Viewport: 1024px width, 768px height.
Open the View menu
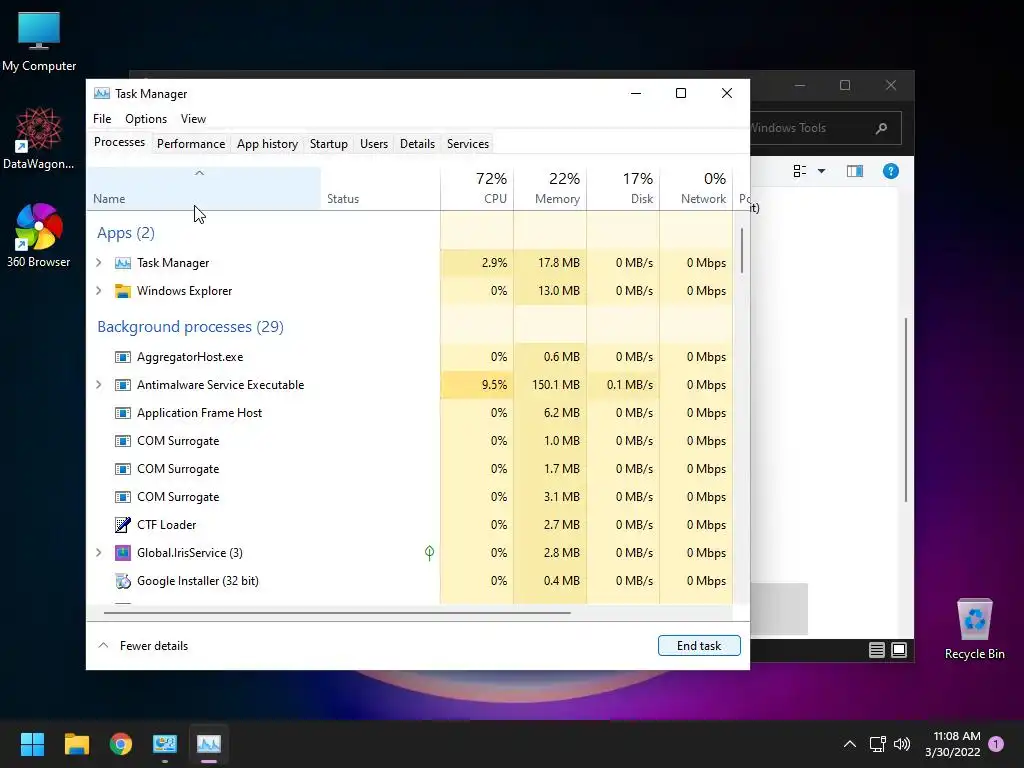click(193, 119)
